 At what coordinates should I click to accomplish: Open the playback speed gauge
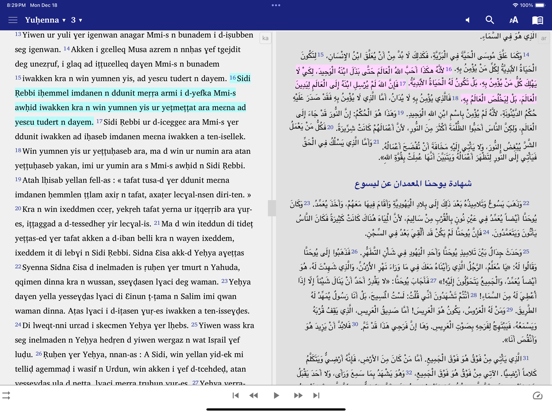[538, 395]
